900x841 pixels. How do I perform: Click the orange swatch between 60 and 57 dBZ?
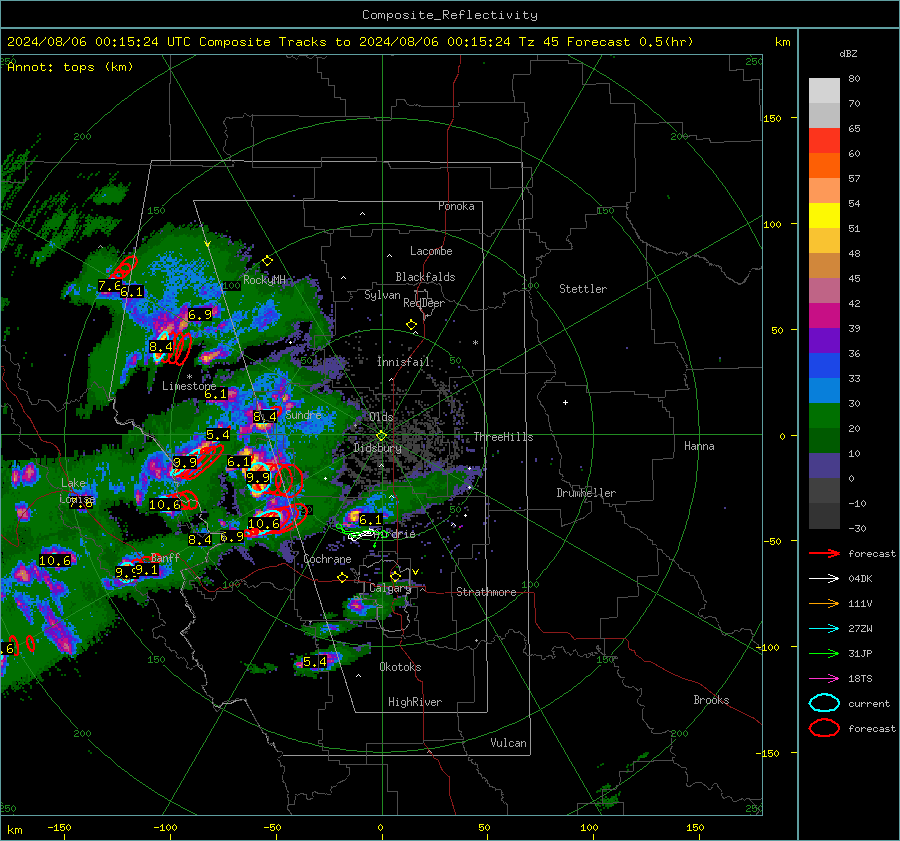click(x=824, y=165)
